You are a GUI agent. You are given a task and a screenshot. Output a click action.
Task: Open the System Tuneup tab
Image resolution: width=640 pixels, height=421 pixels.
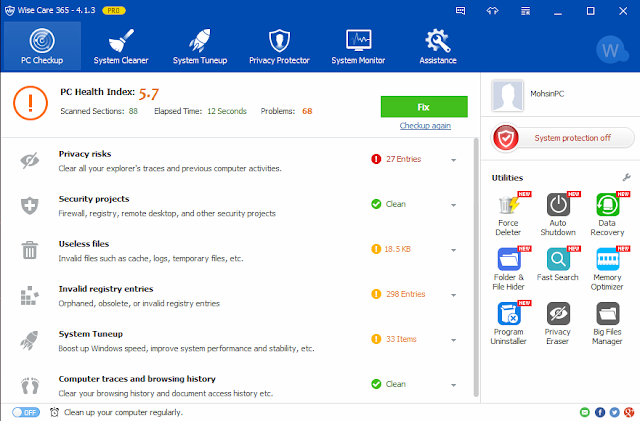[200, 47]
